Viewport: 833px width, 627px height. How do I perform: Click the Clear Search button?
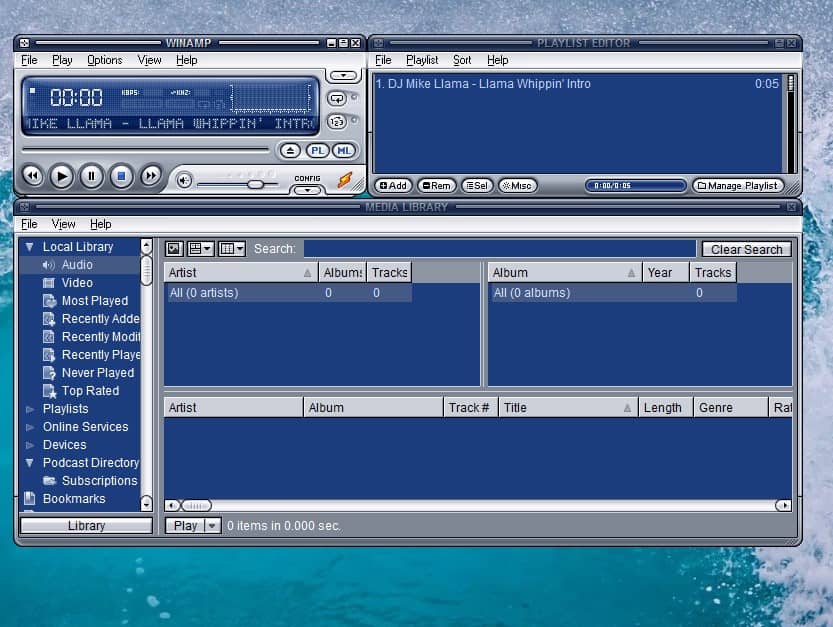pos(746,248)
